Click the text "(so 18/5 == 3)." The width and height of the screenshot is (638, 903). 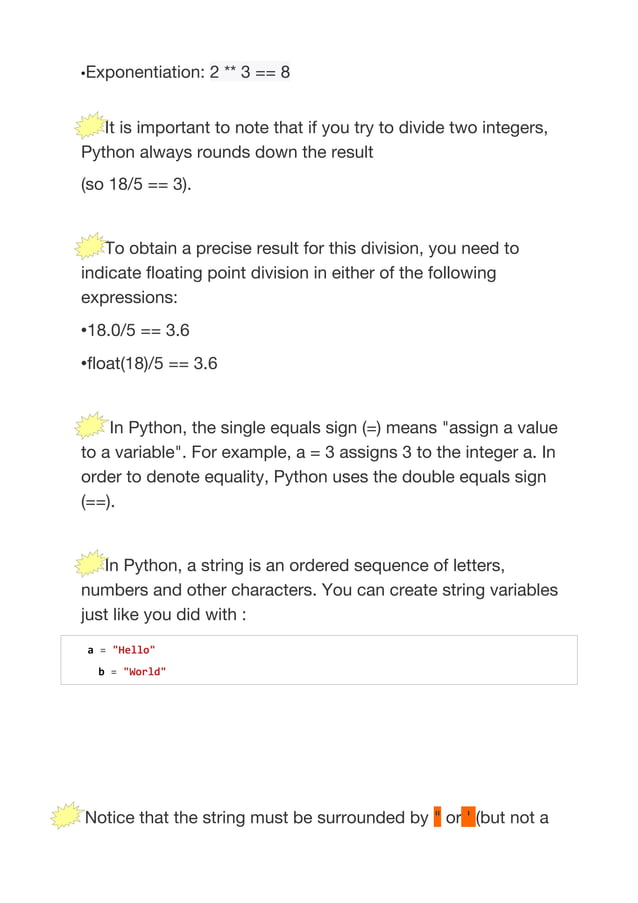(136, 184)
